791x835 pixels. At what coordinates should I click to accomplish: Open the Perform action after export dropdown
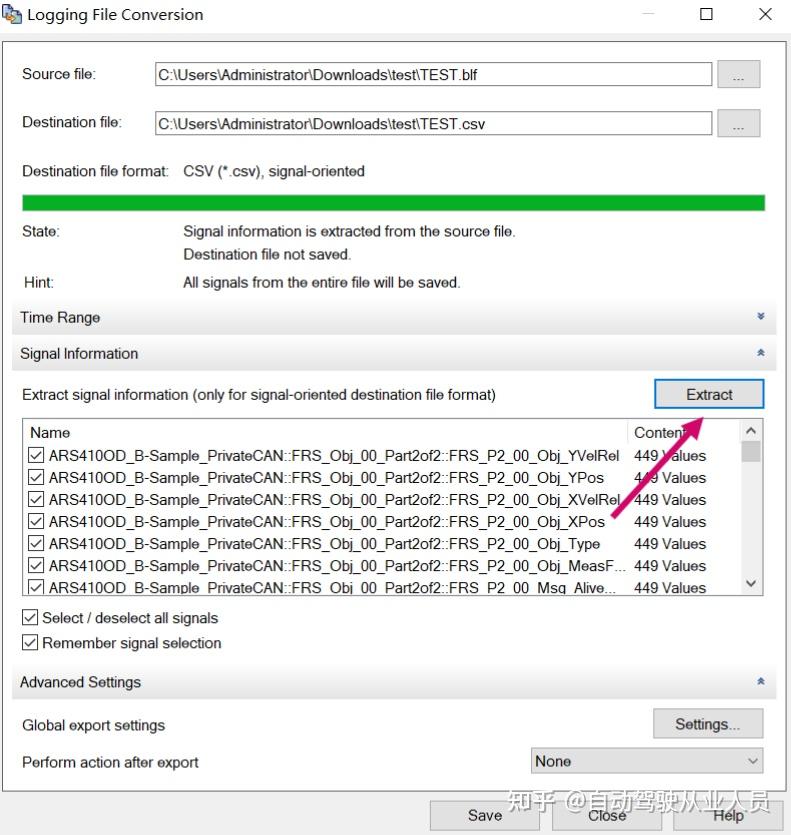pyautogui.click(x=647, y=761)
